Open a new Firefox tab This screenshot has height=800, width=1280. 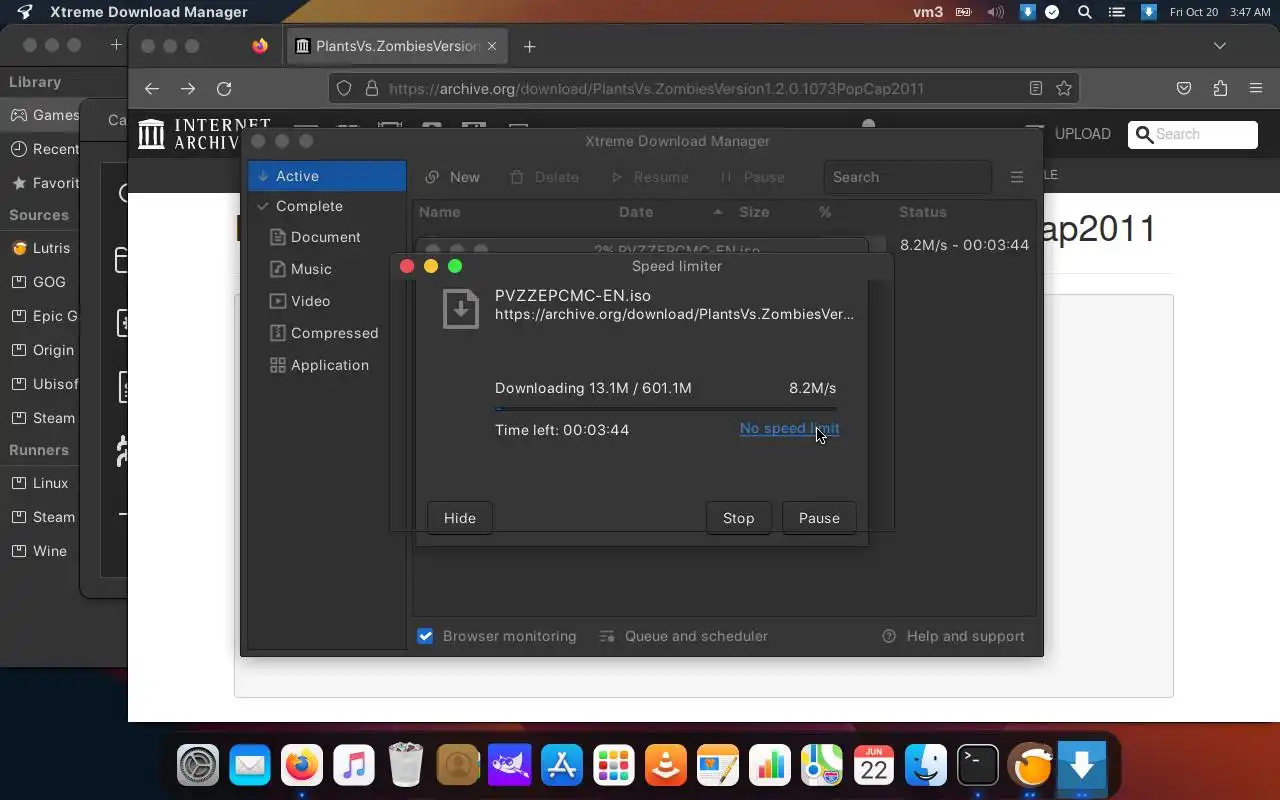click(x=530, y=46)
